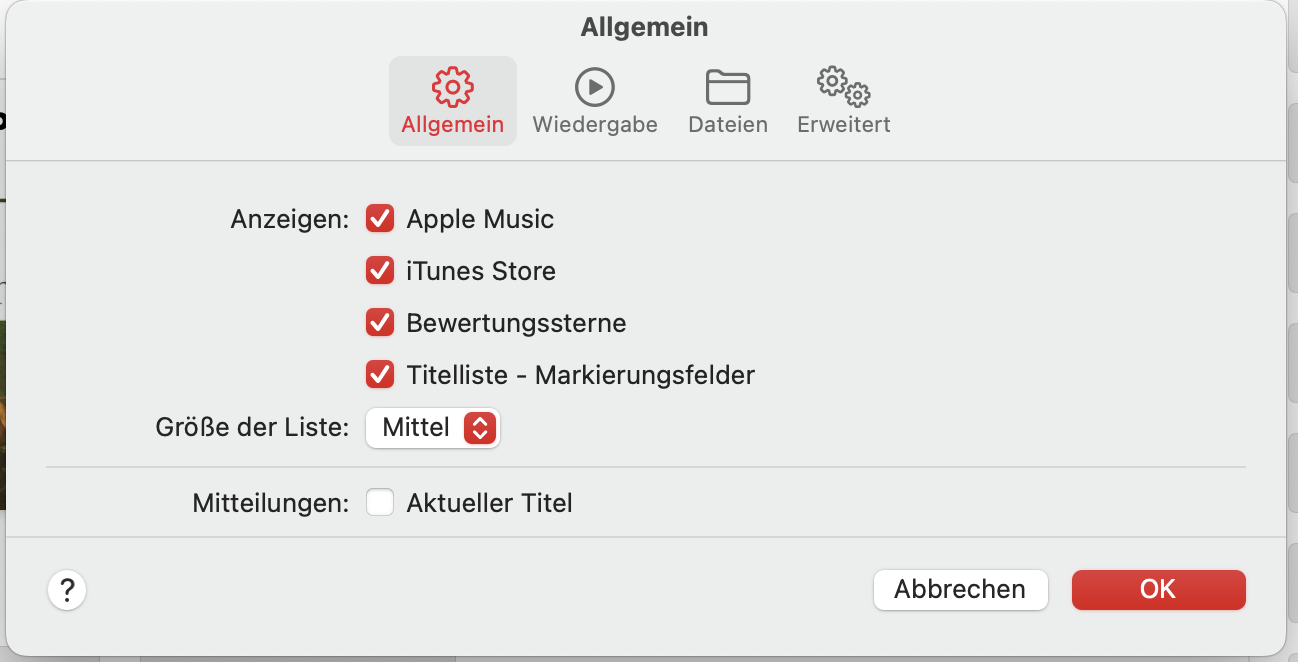
Task: Disable the iTunes Store checkbox
Action: (380, 271)
